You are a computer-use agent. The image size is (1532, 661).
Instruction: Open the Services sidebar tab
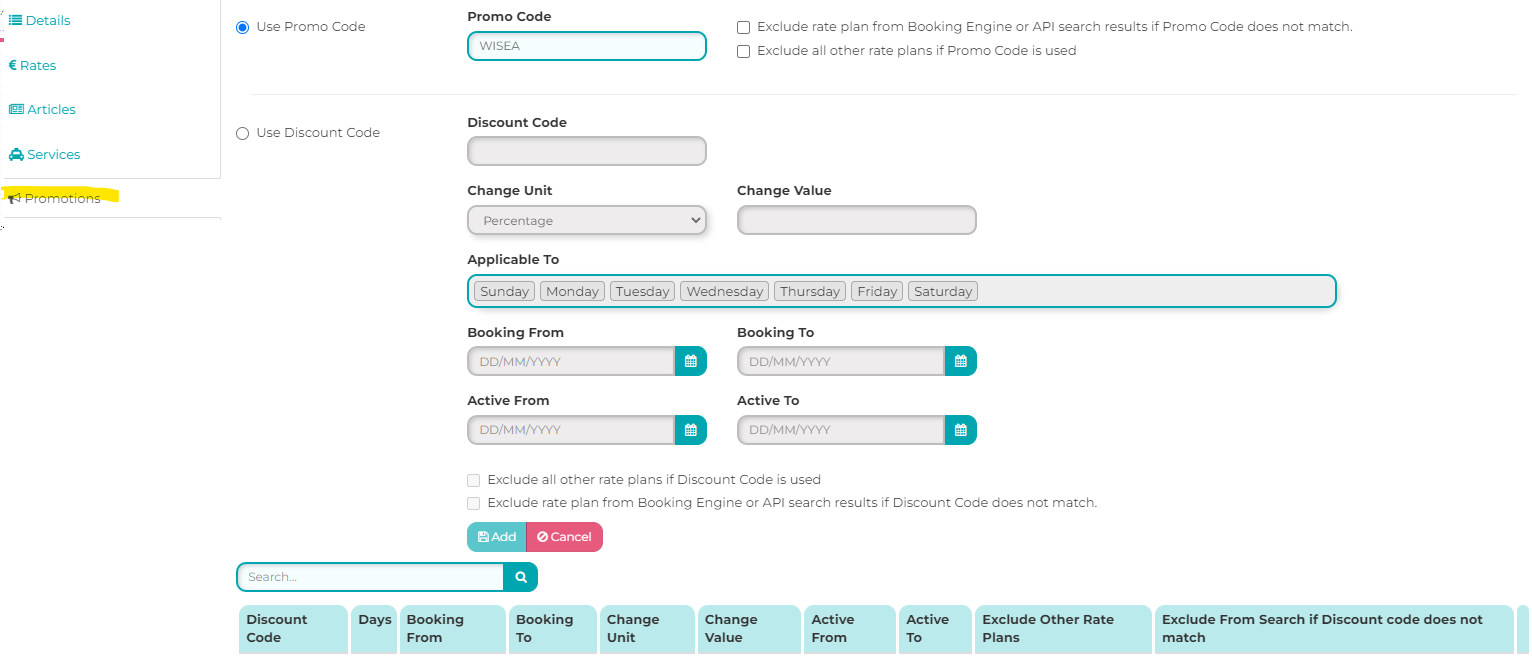pos(44,154)
